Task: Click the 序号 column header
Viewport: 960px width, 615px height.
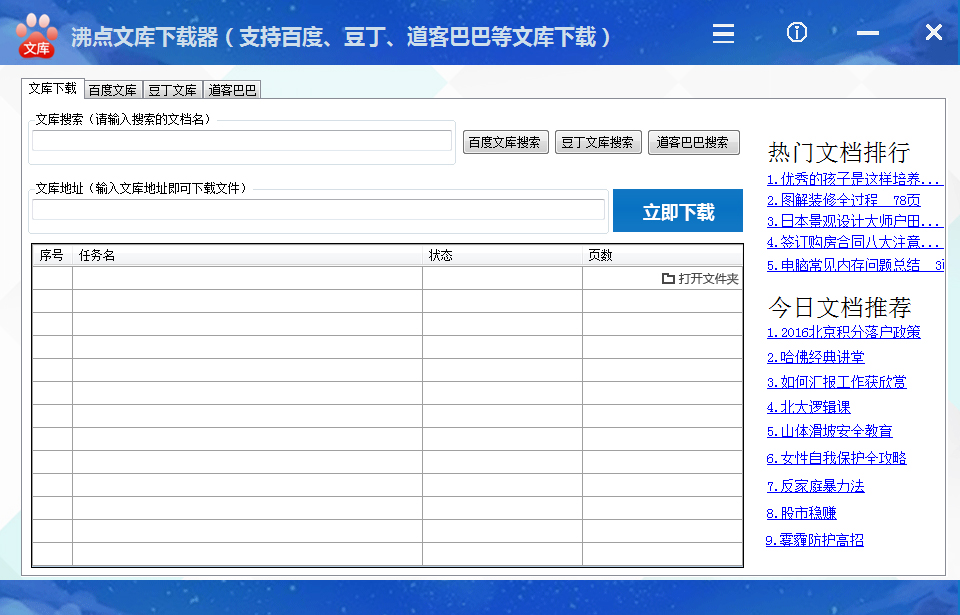Action: tap(52, 255)
